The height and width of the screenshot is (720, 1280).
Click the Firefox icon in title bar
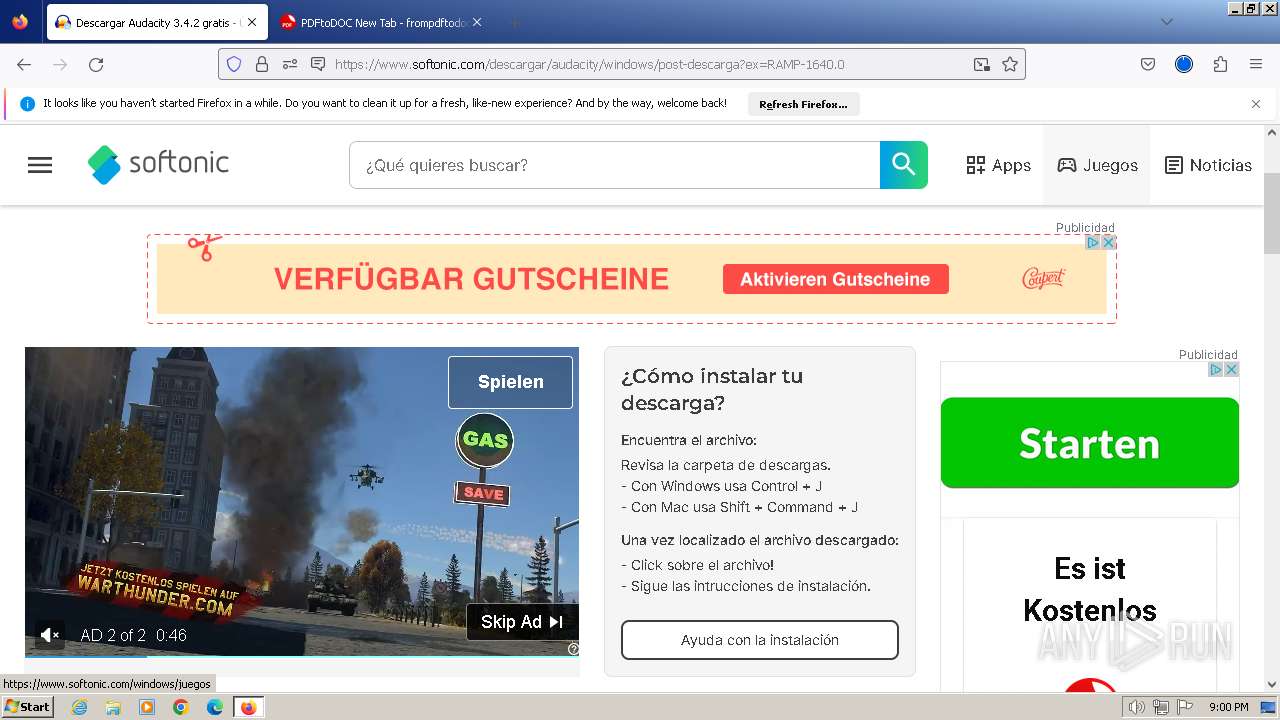(x=20, y=21)
